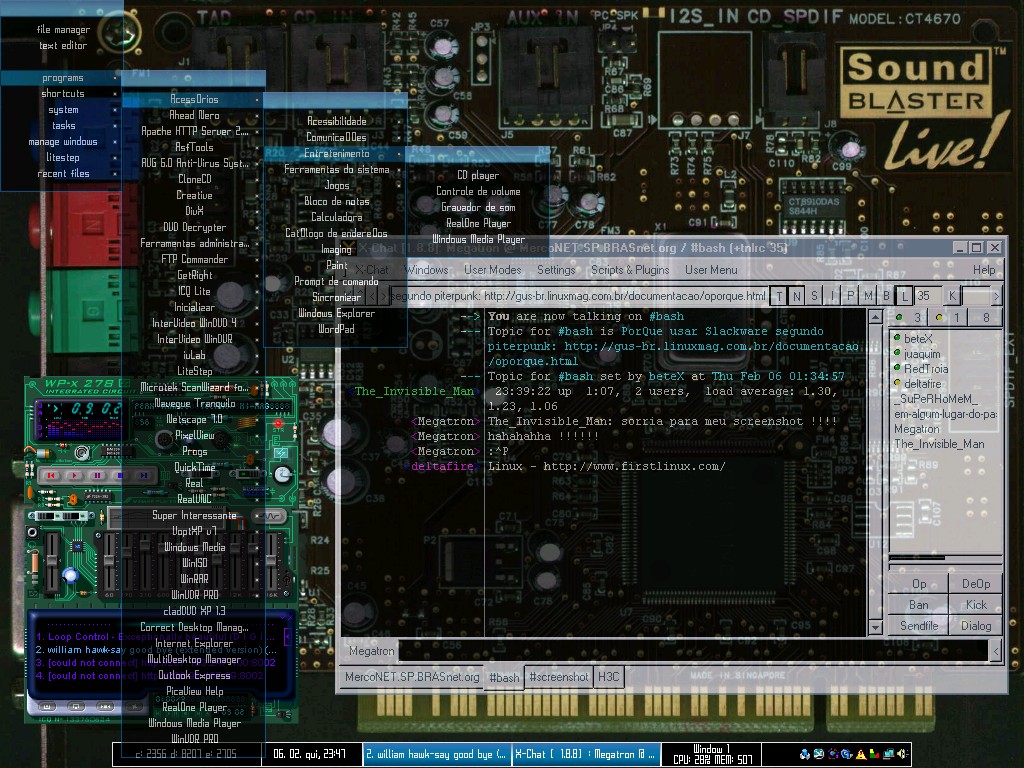Pause playback in Winamp skin

97,475
